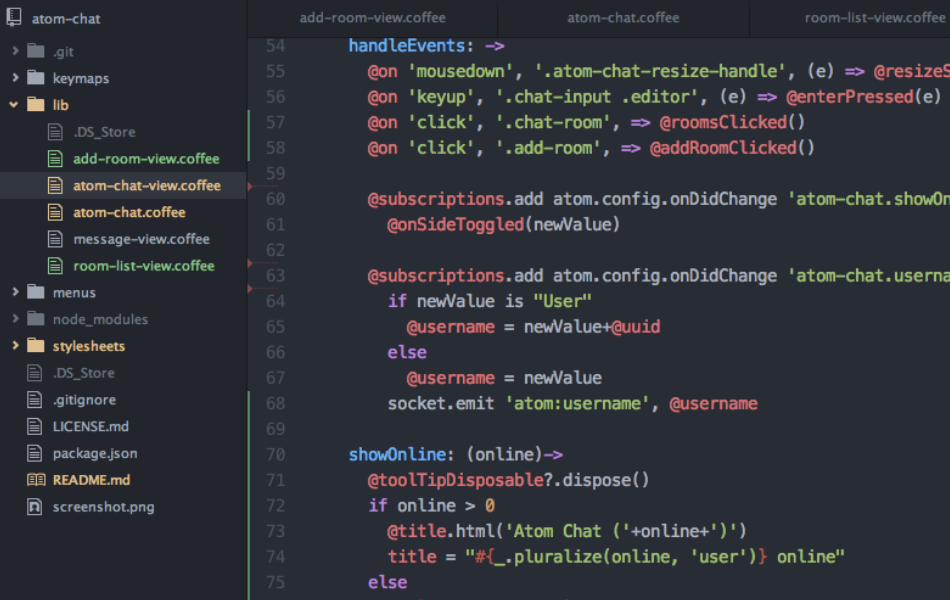
Task: Click the keymaps folder icon
Action: click(36, 78)
